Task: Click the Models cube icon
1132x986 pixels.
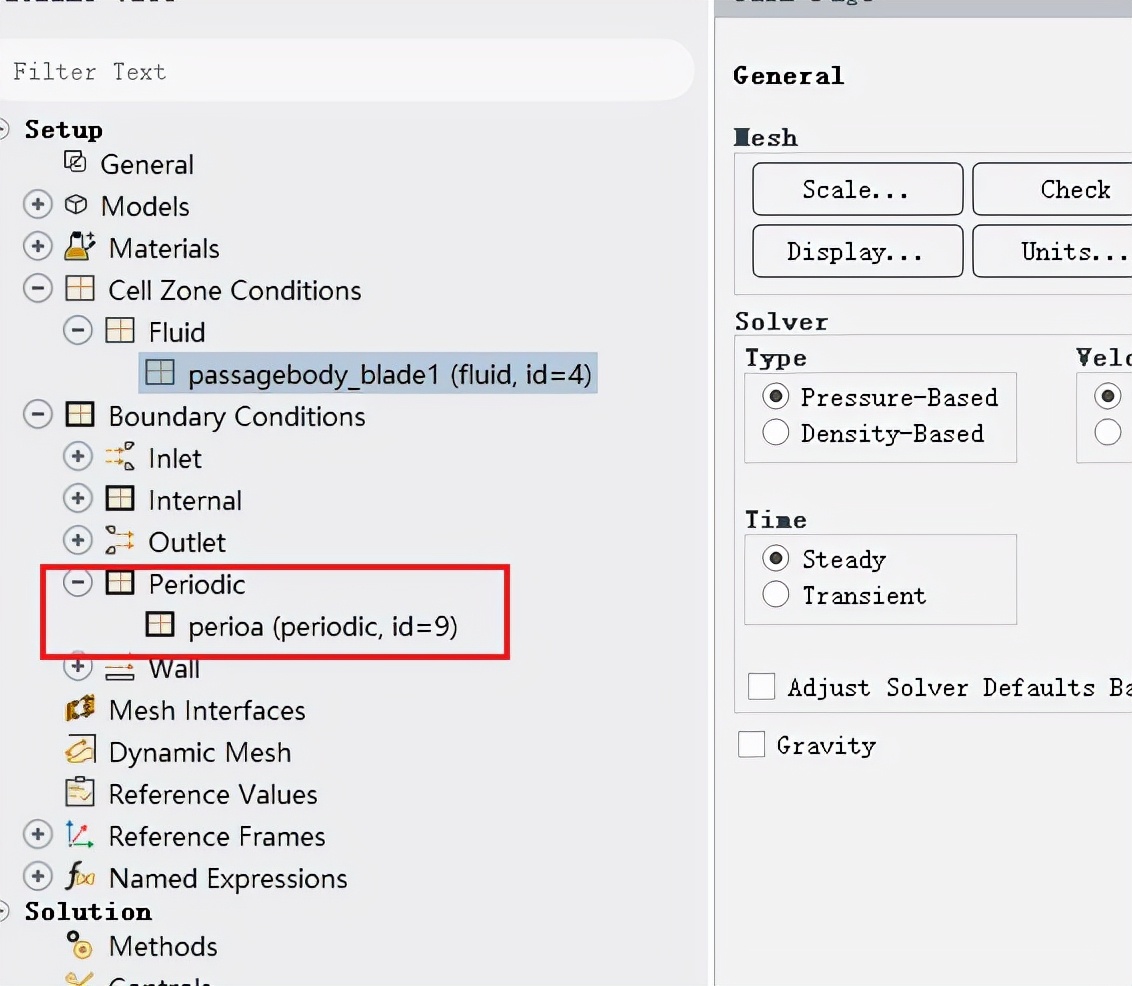Action: click(76, 205)
